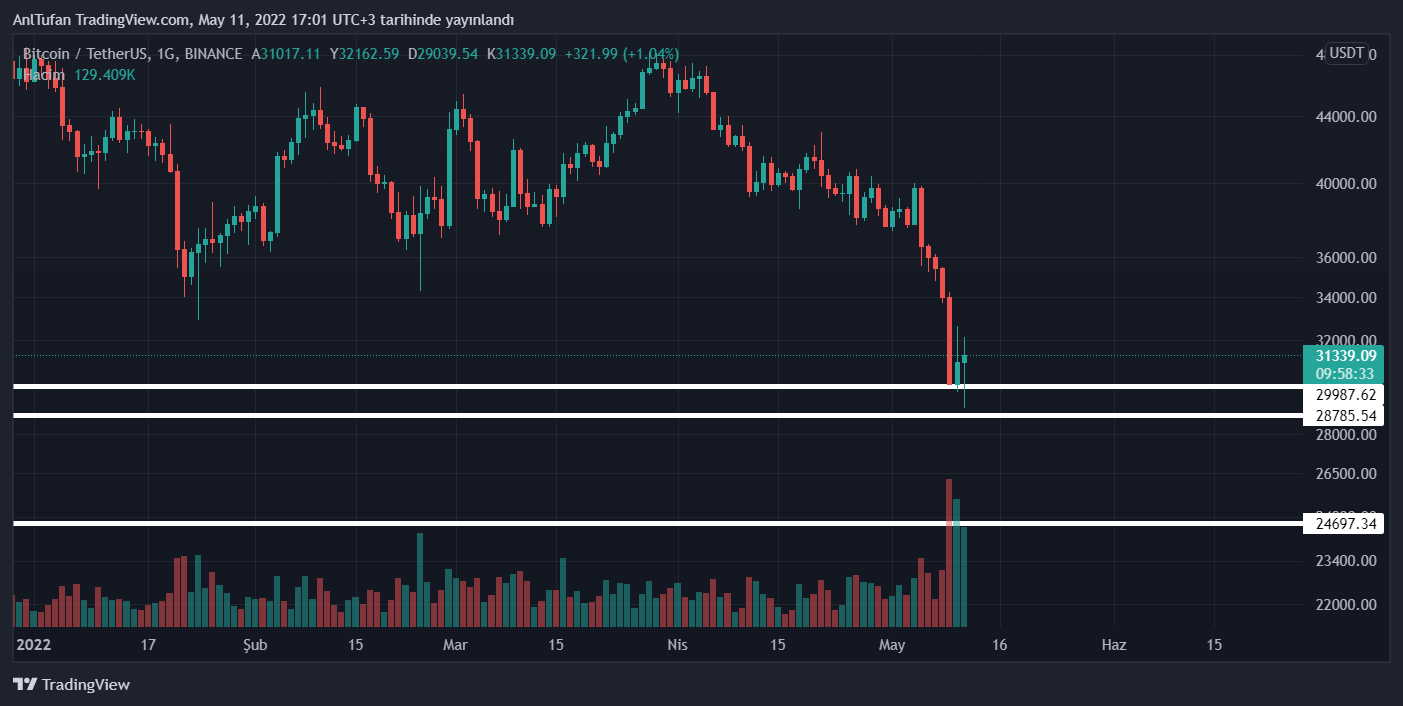The image size is (1403, 706).
Task: Click the 44000.00 price scale label
Action: (1346, 117)
